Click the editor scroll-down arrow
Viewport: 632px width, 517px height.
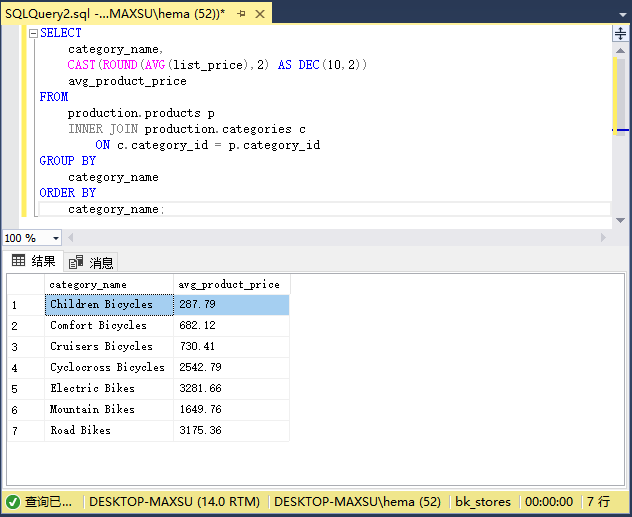(620, 220)
